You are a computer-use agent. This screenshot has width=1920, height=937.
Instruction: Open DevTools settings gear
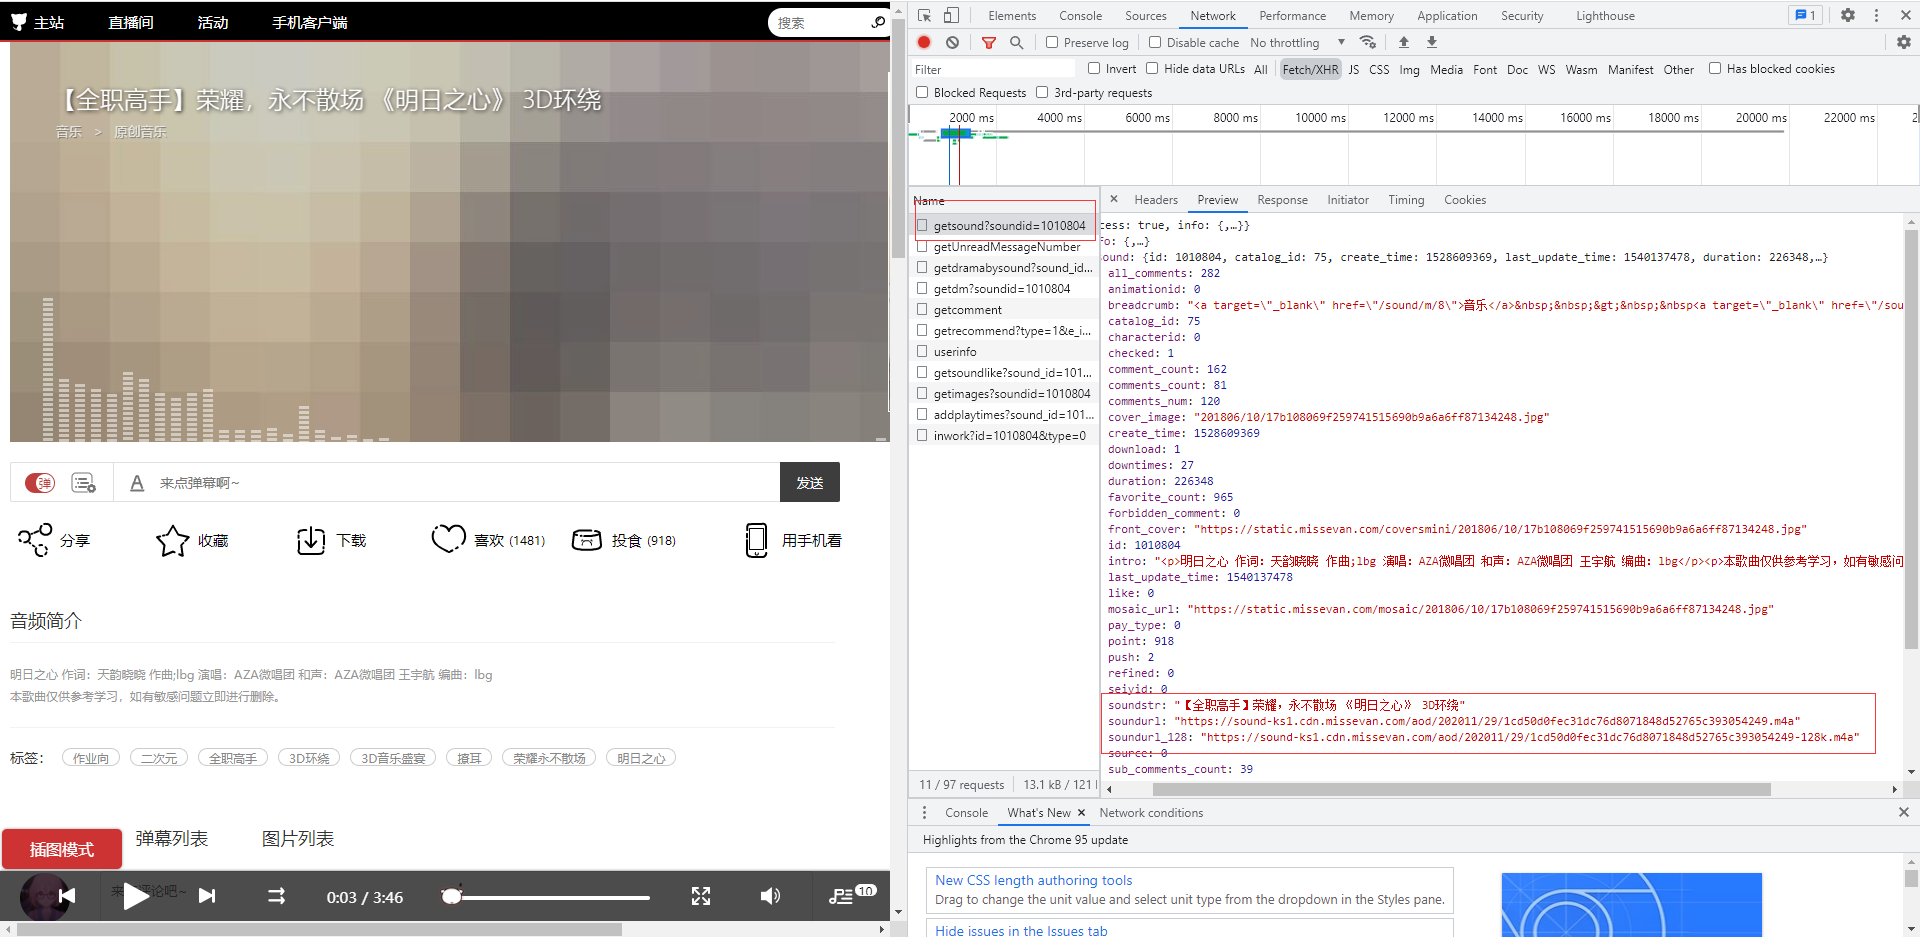click(1848, 15)
